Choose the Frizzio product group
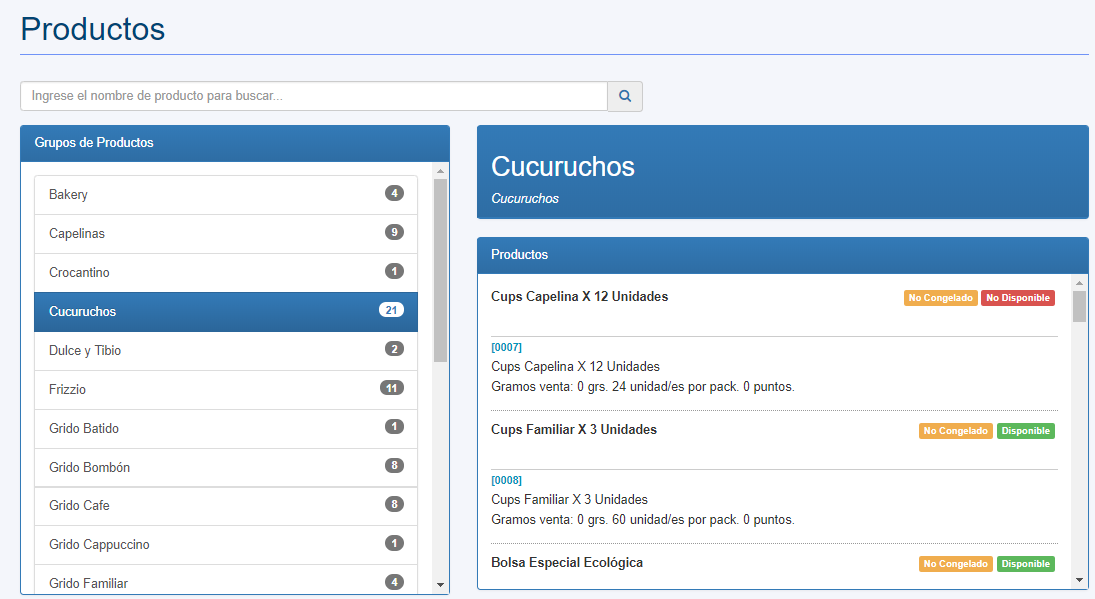The image size is (1095, 599). (226, 390)
